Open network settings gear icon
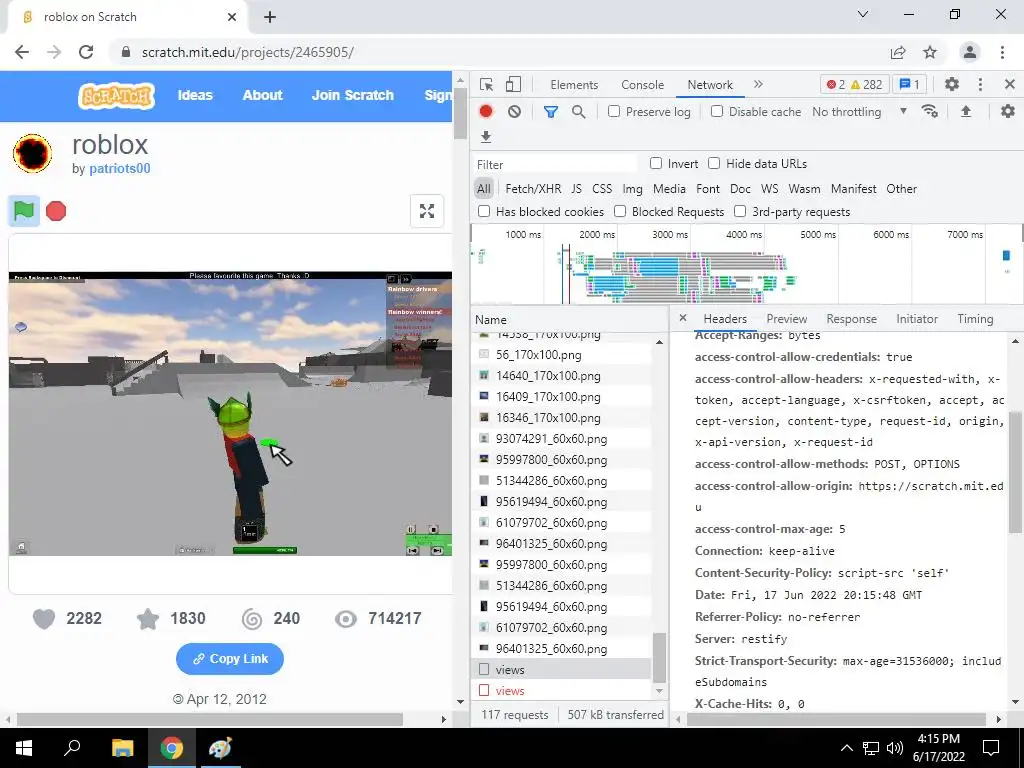Screen dimensions: 1024x768 pos(1008,112)
